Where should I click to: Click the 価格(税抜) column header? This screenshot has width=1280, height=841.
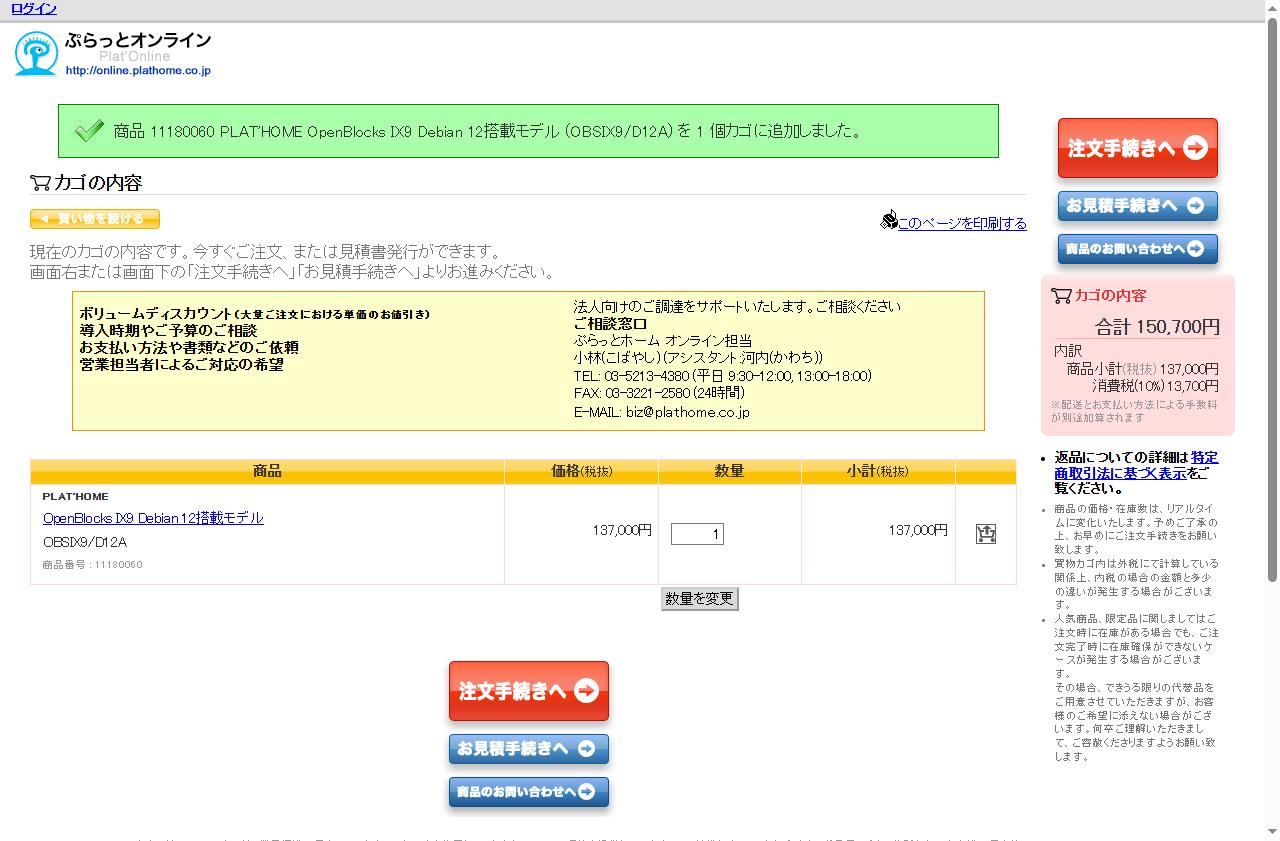coord(582,471)
